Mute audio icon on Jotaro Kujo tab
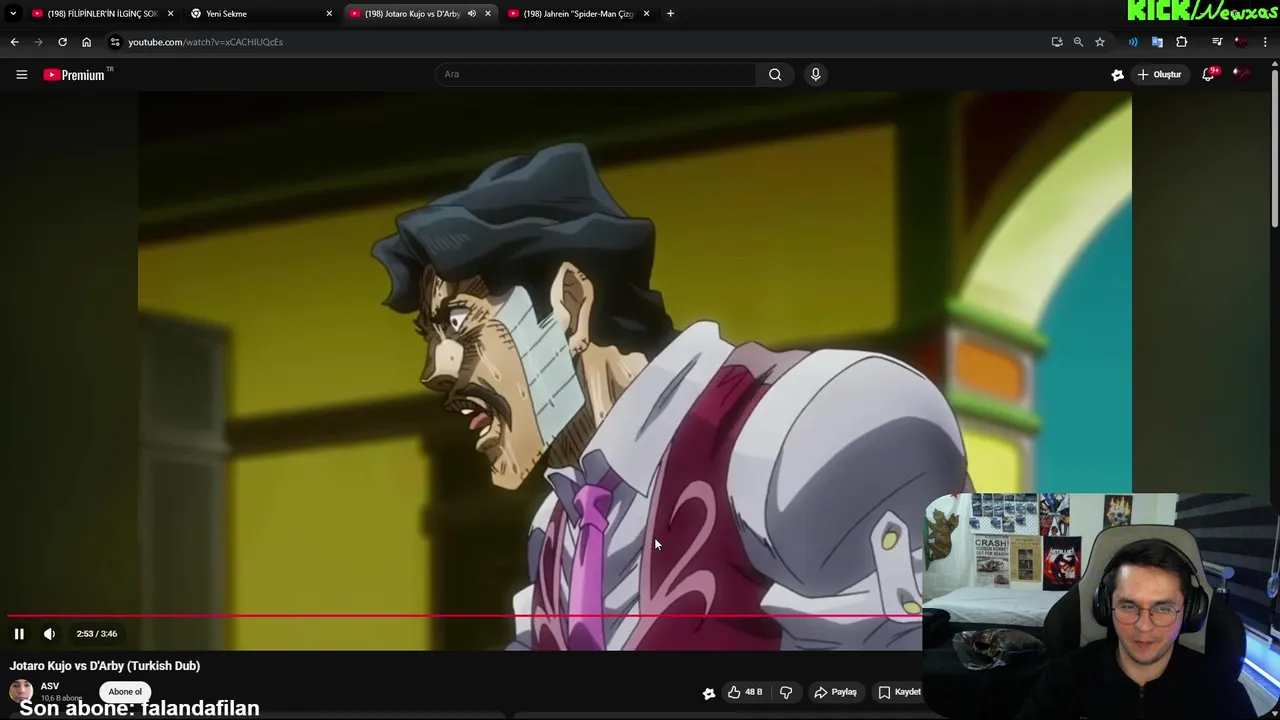 point(472,14)
